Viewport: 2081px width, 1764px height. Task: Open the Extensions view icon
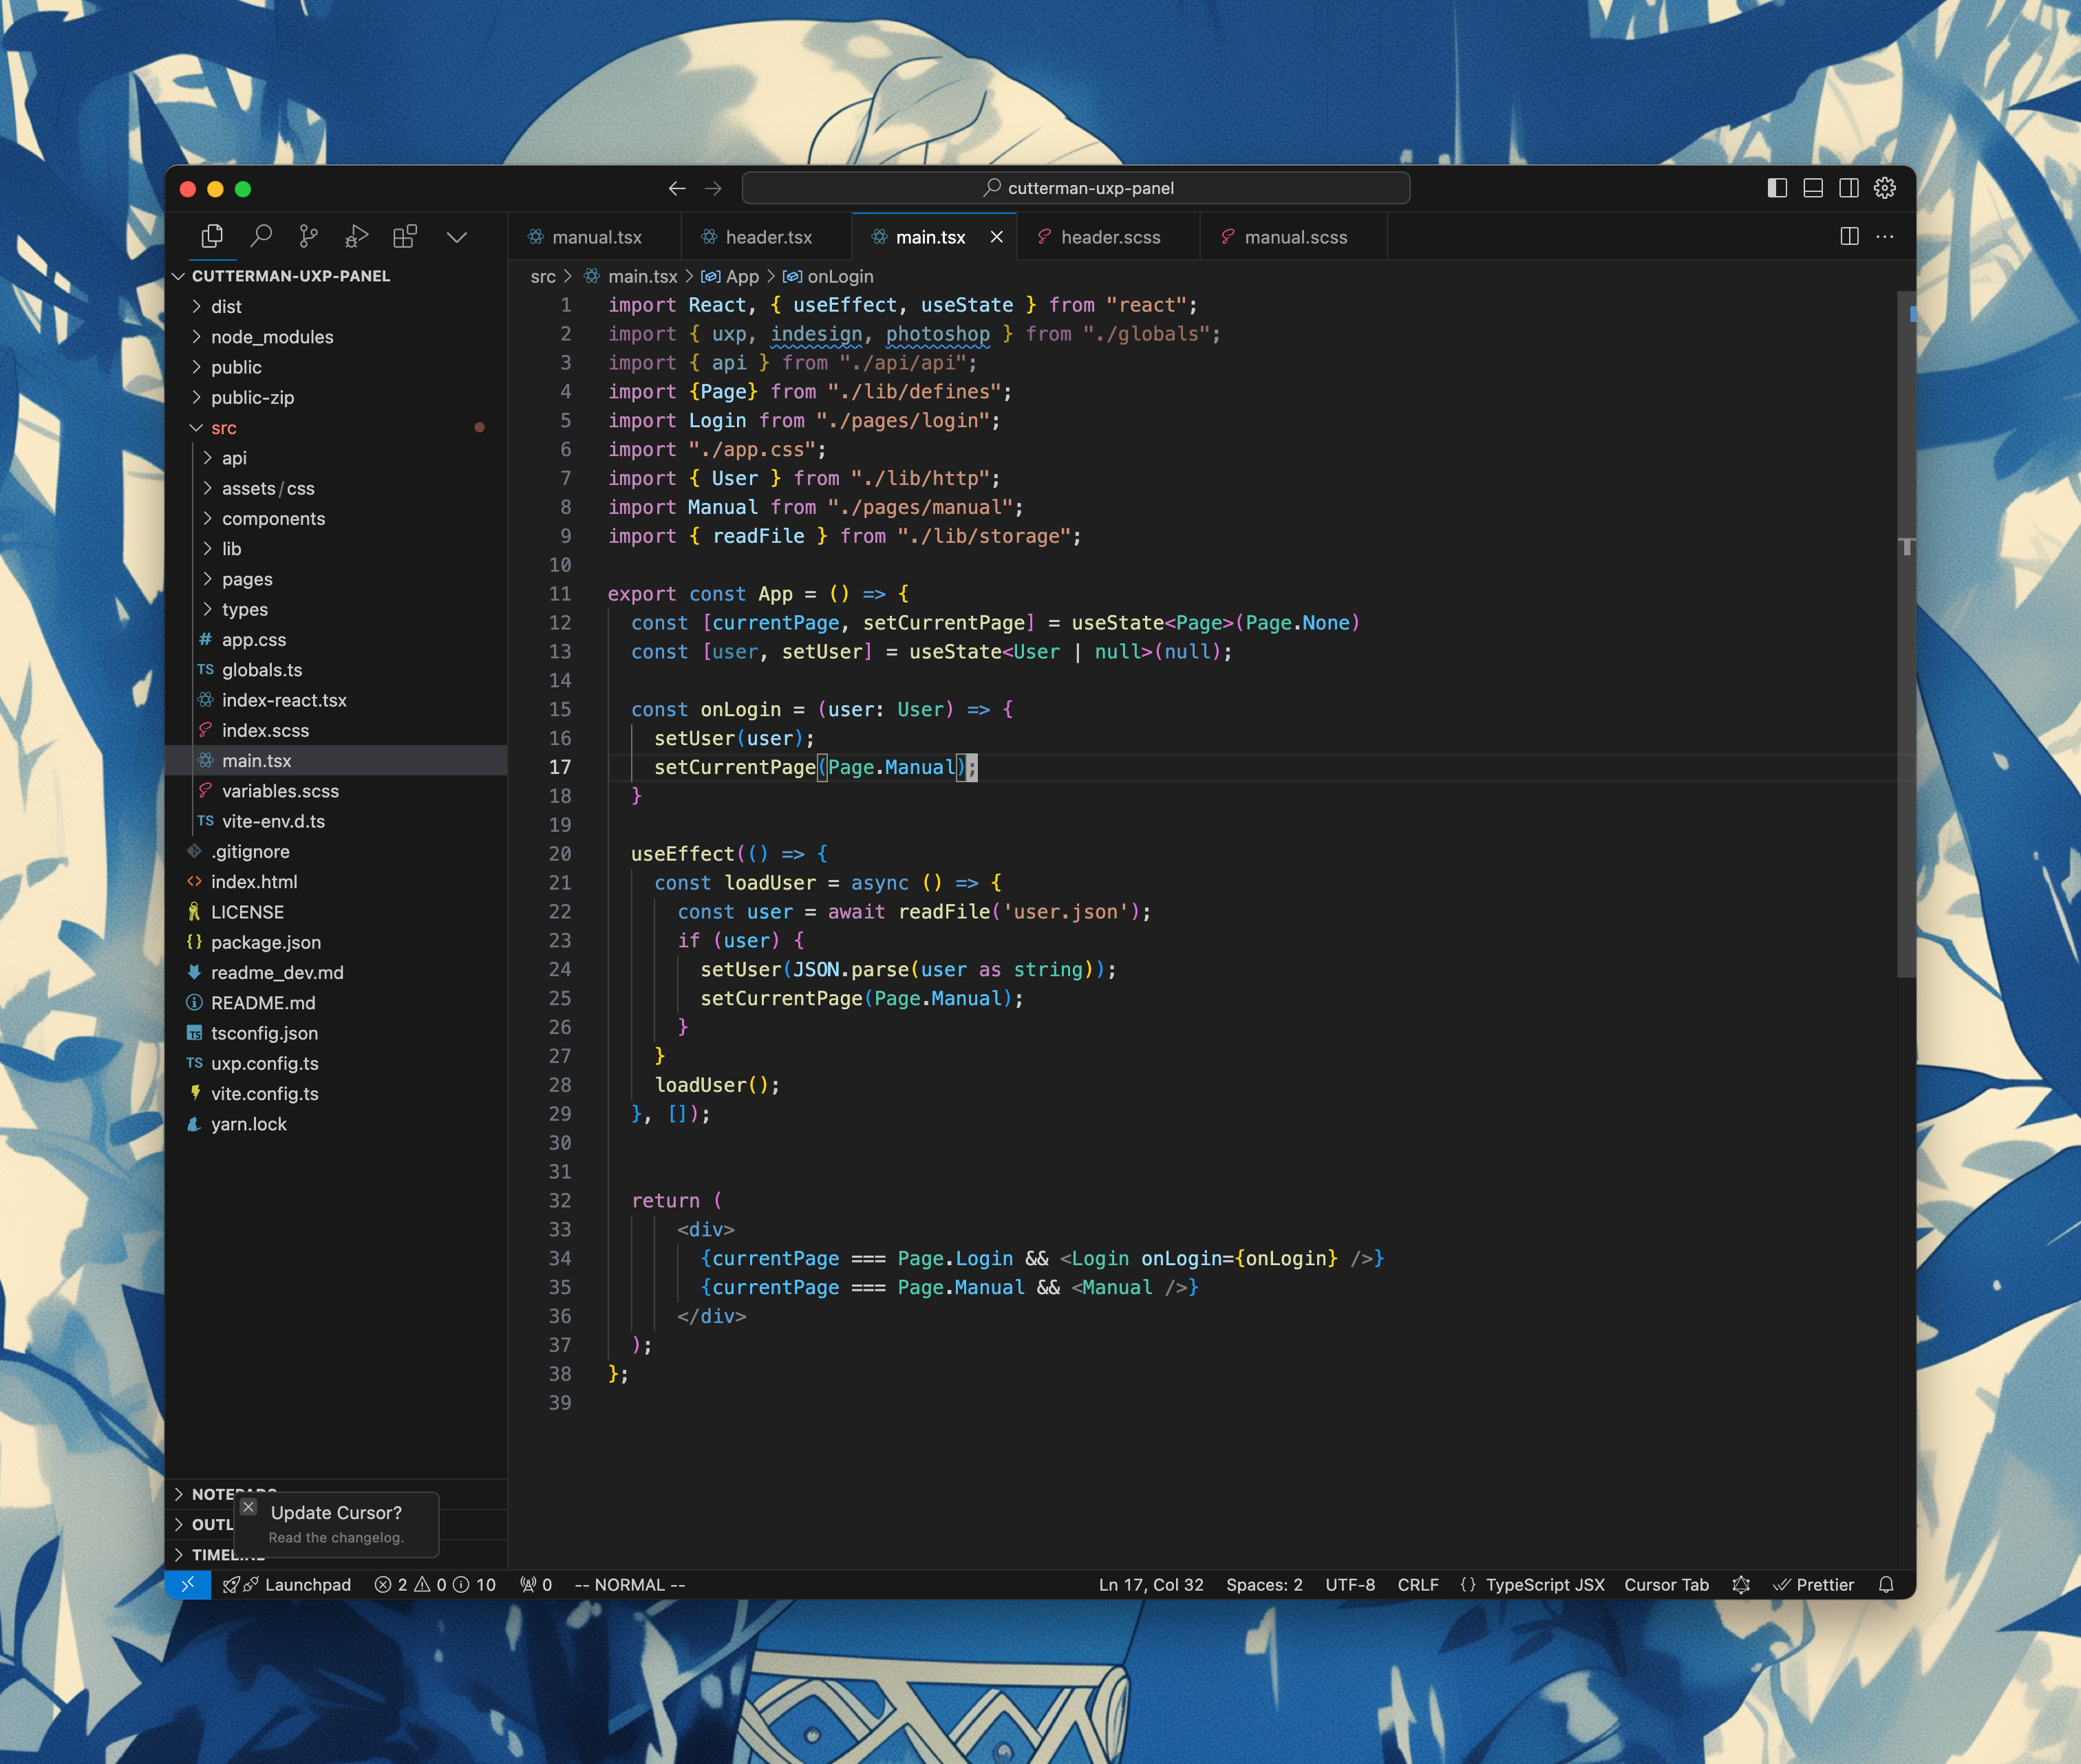pyautogui.click(x=405, y=237)
